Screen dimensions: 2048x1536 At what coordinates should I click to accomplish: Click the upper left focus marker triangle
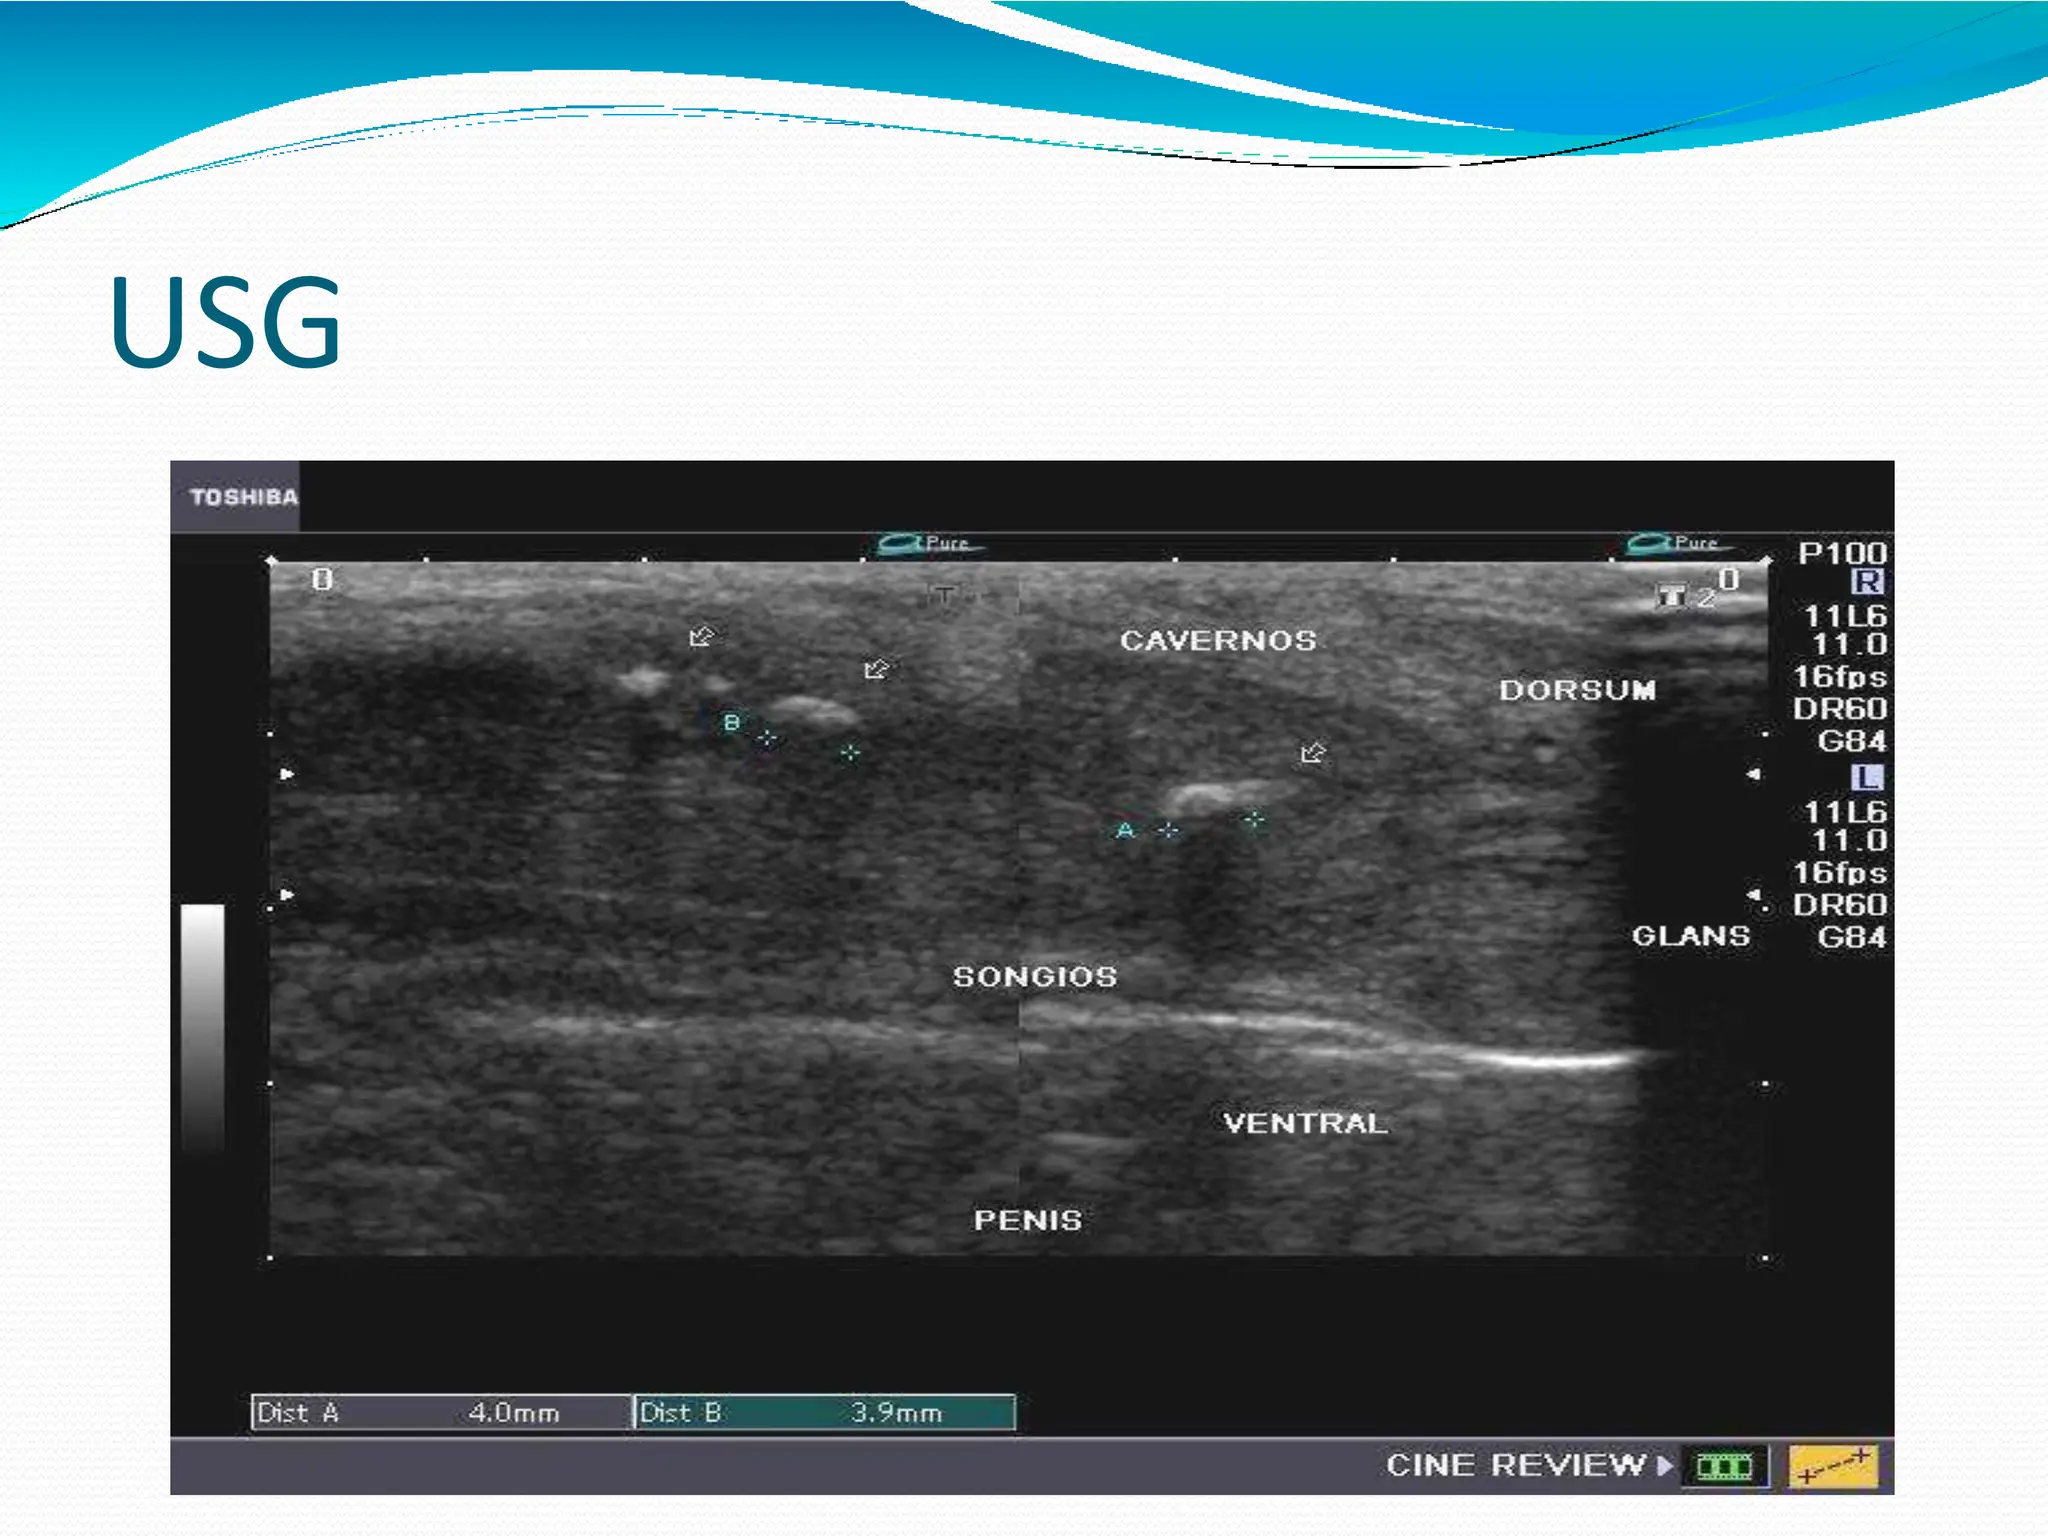coord(288,774)
